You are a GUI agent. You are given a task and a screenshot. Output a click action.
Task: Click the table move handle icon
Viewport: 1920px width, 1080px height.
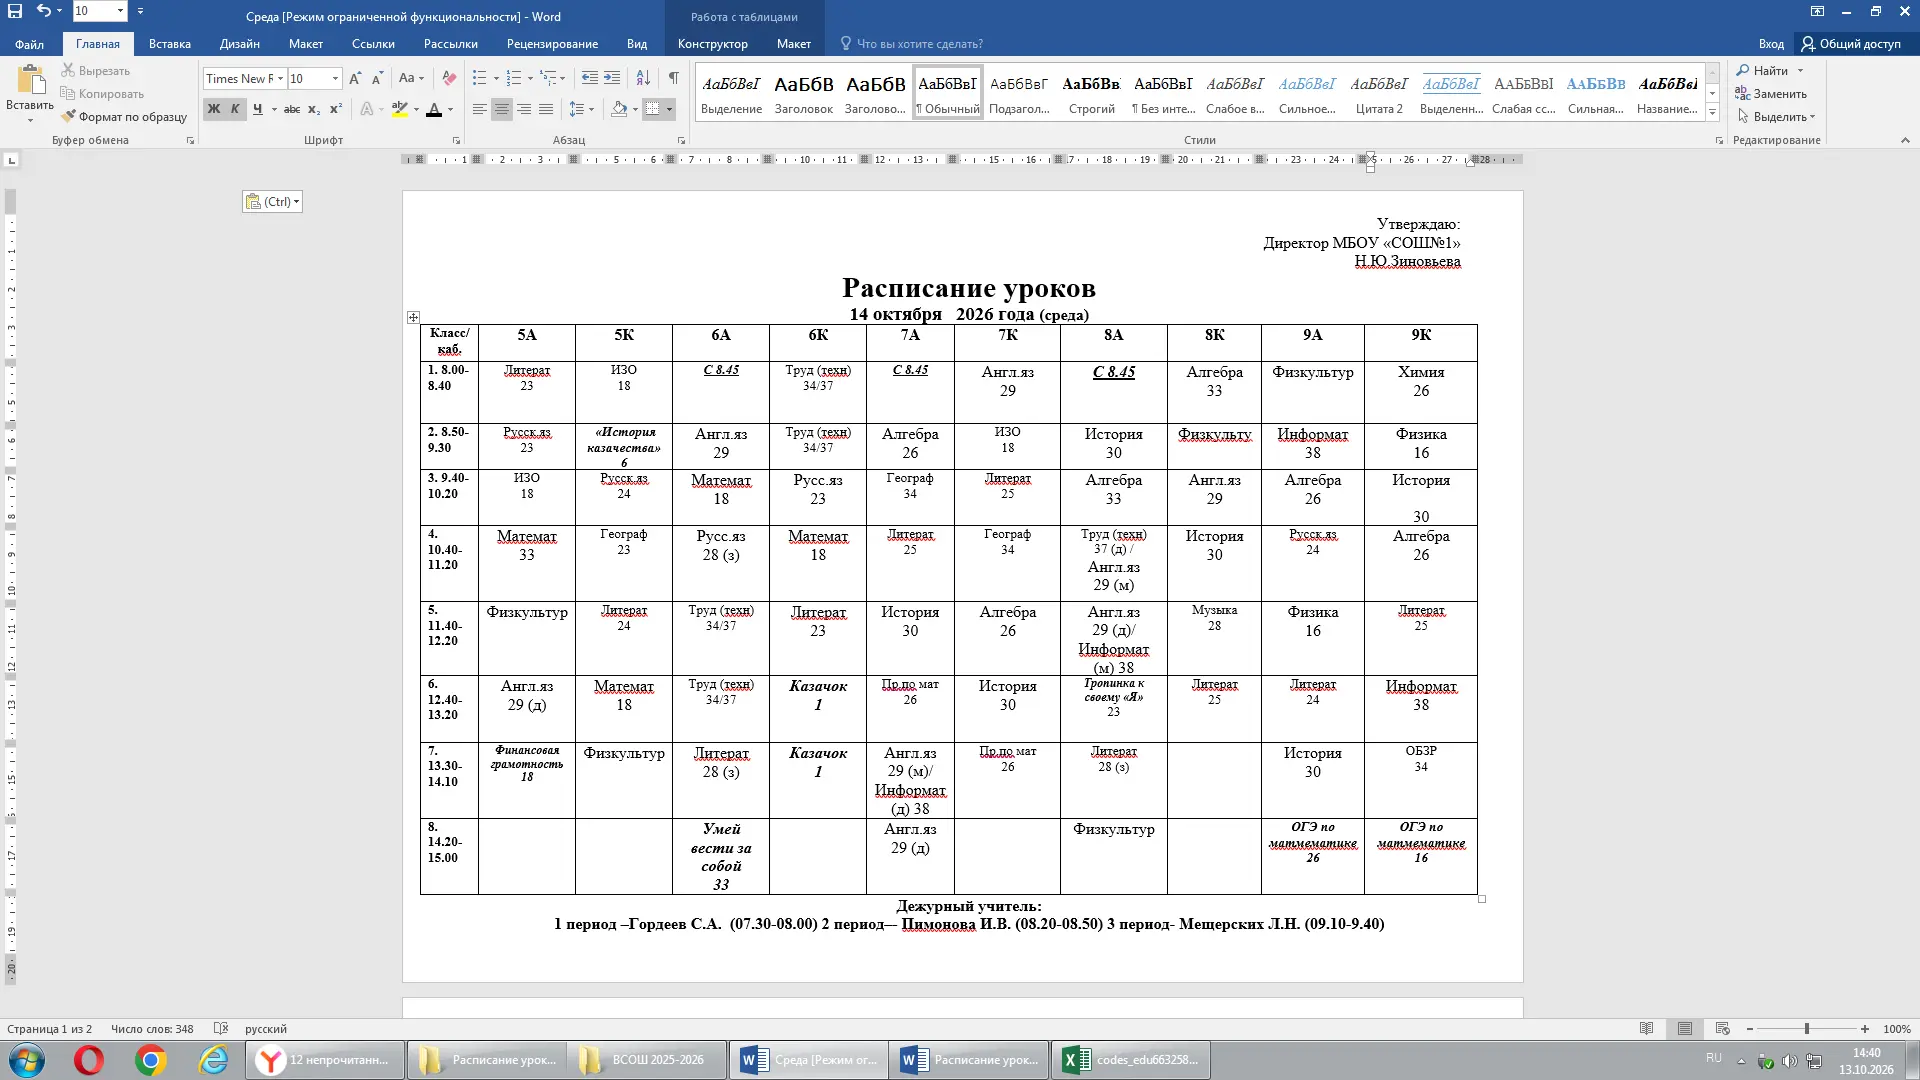coord(413,318)
